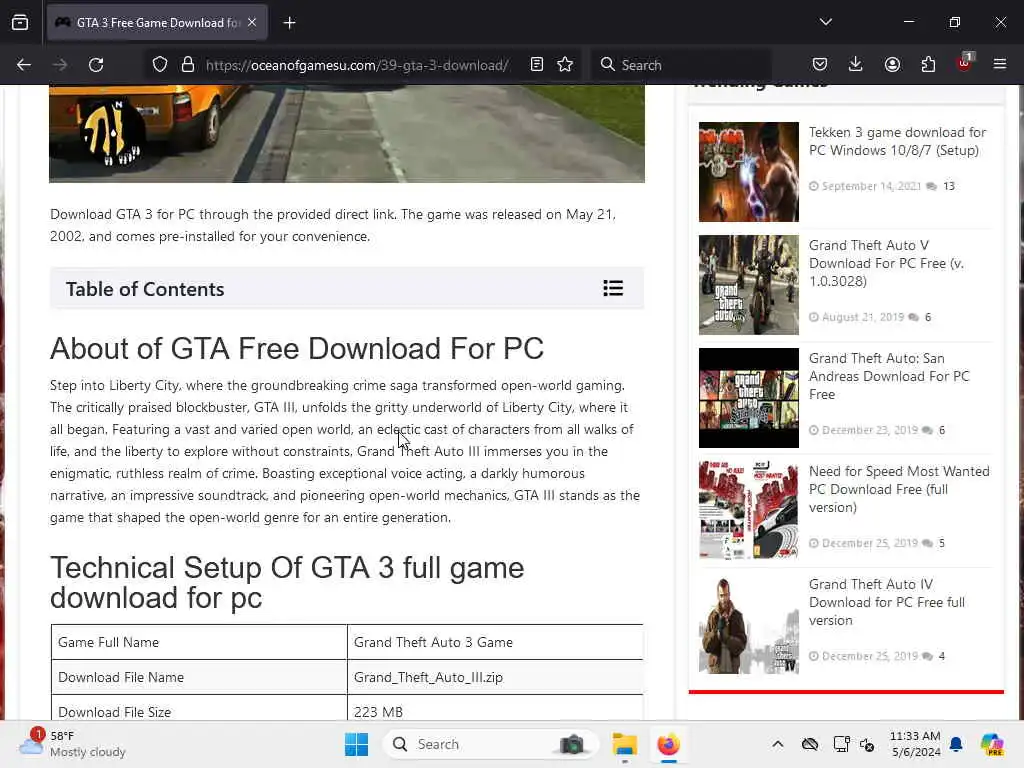Click the Technical Setup Of GTA 3 heading

point(287,583)
